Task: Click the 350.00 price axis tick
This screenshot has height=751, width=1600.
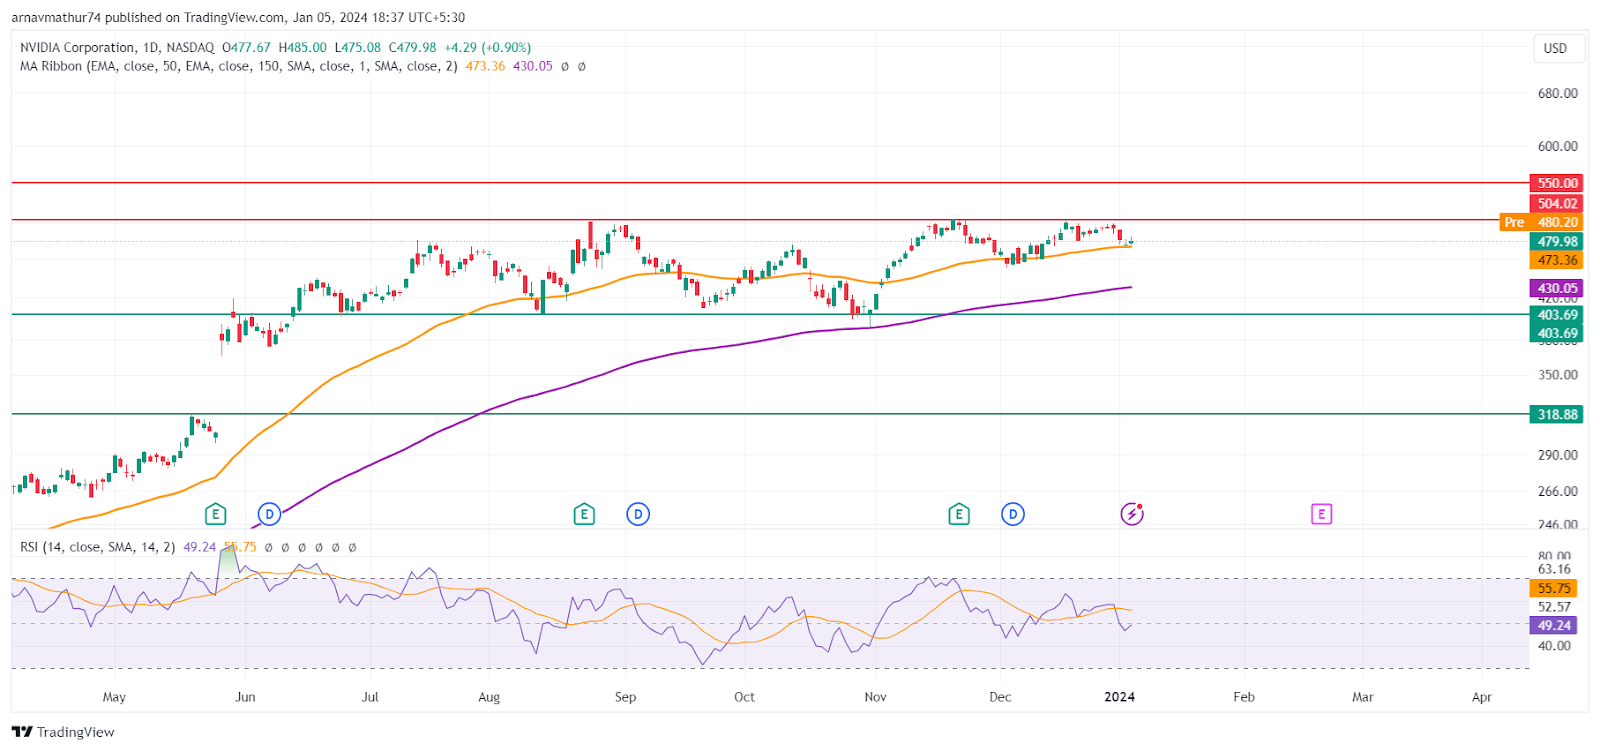Action: 1557,375
